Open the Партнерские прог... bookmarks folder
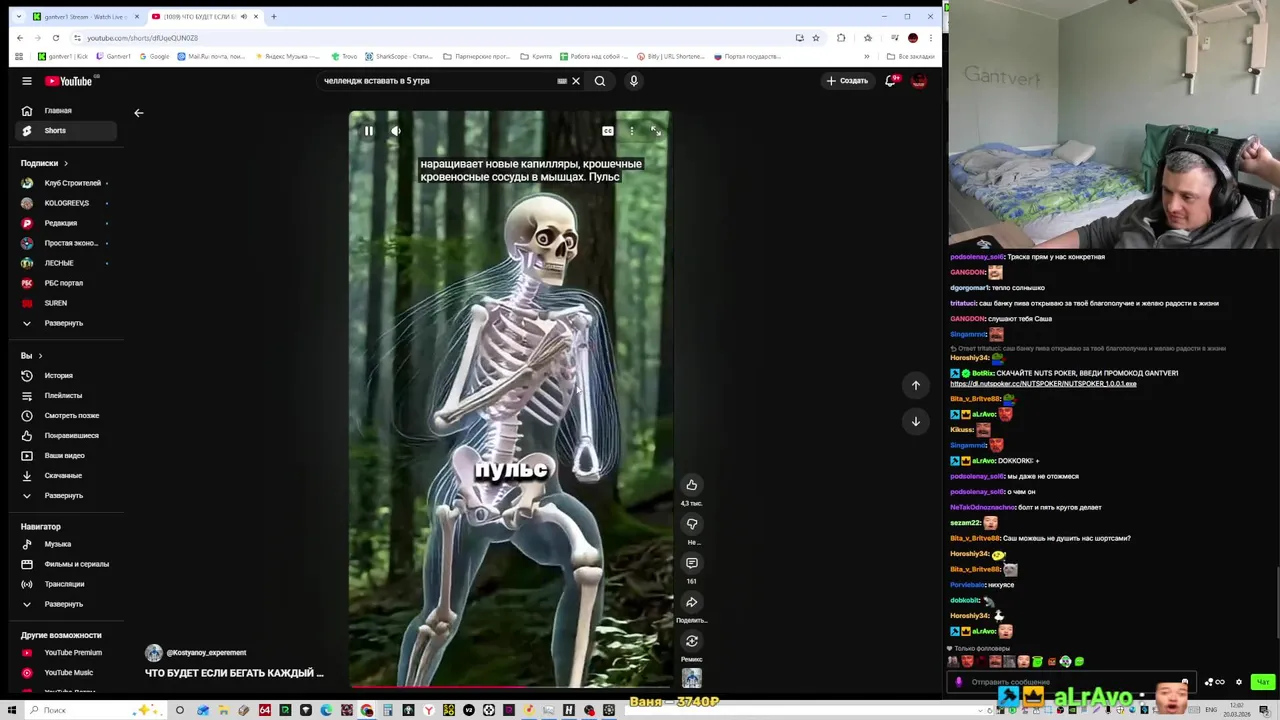 476,57
